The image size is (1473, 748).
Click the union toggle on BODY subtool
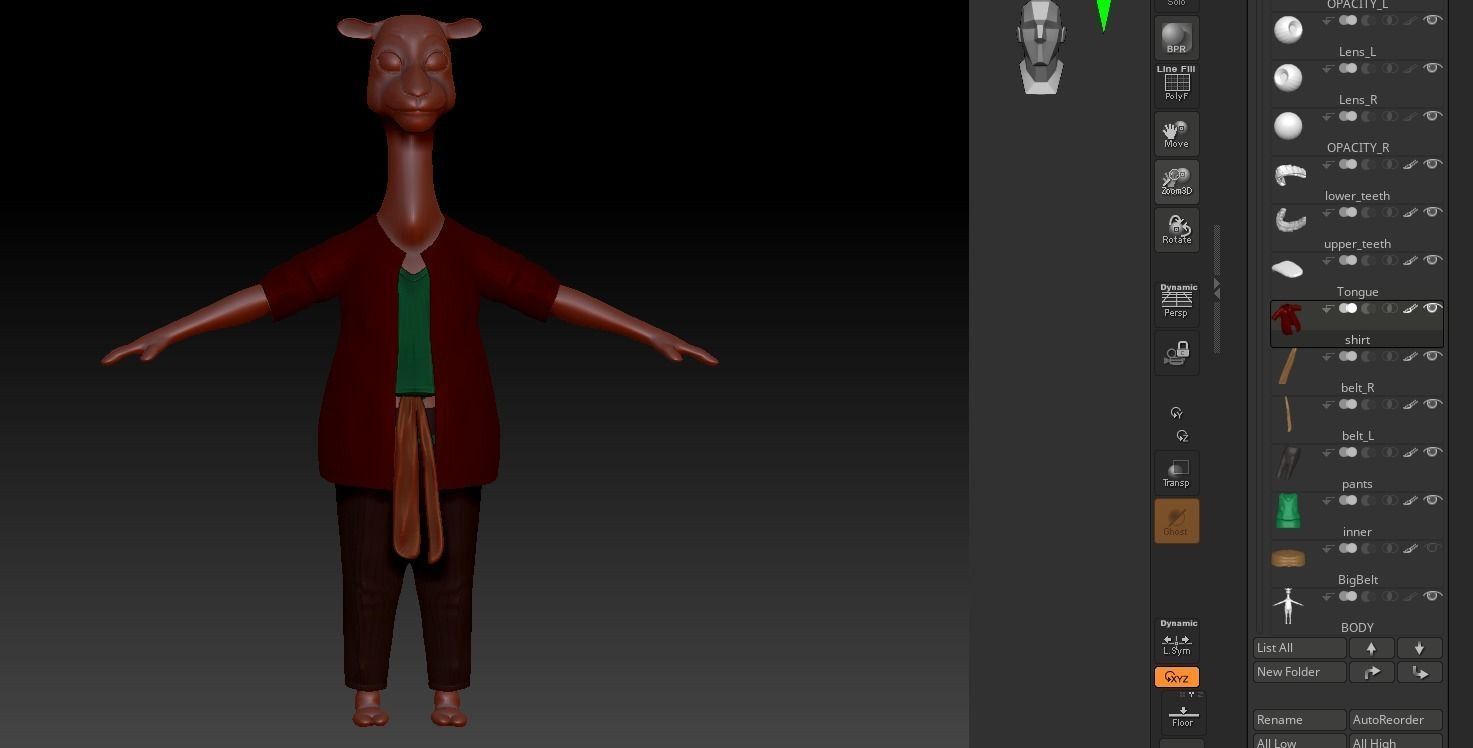(1348, 596)
